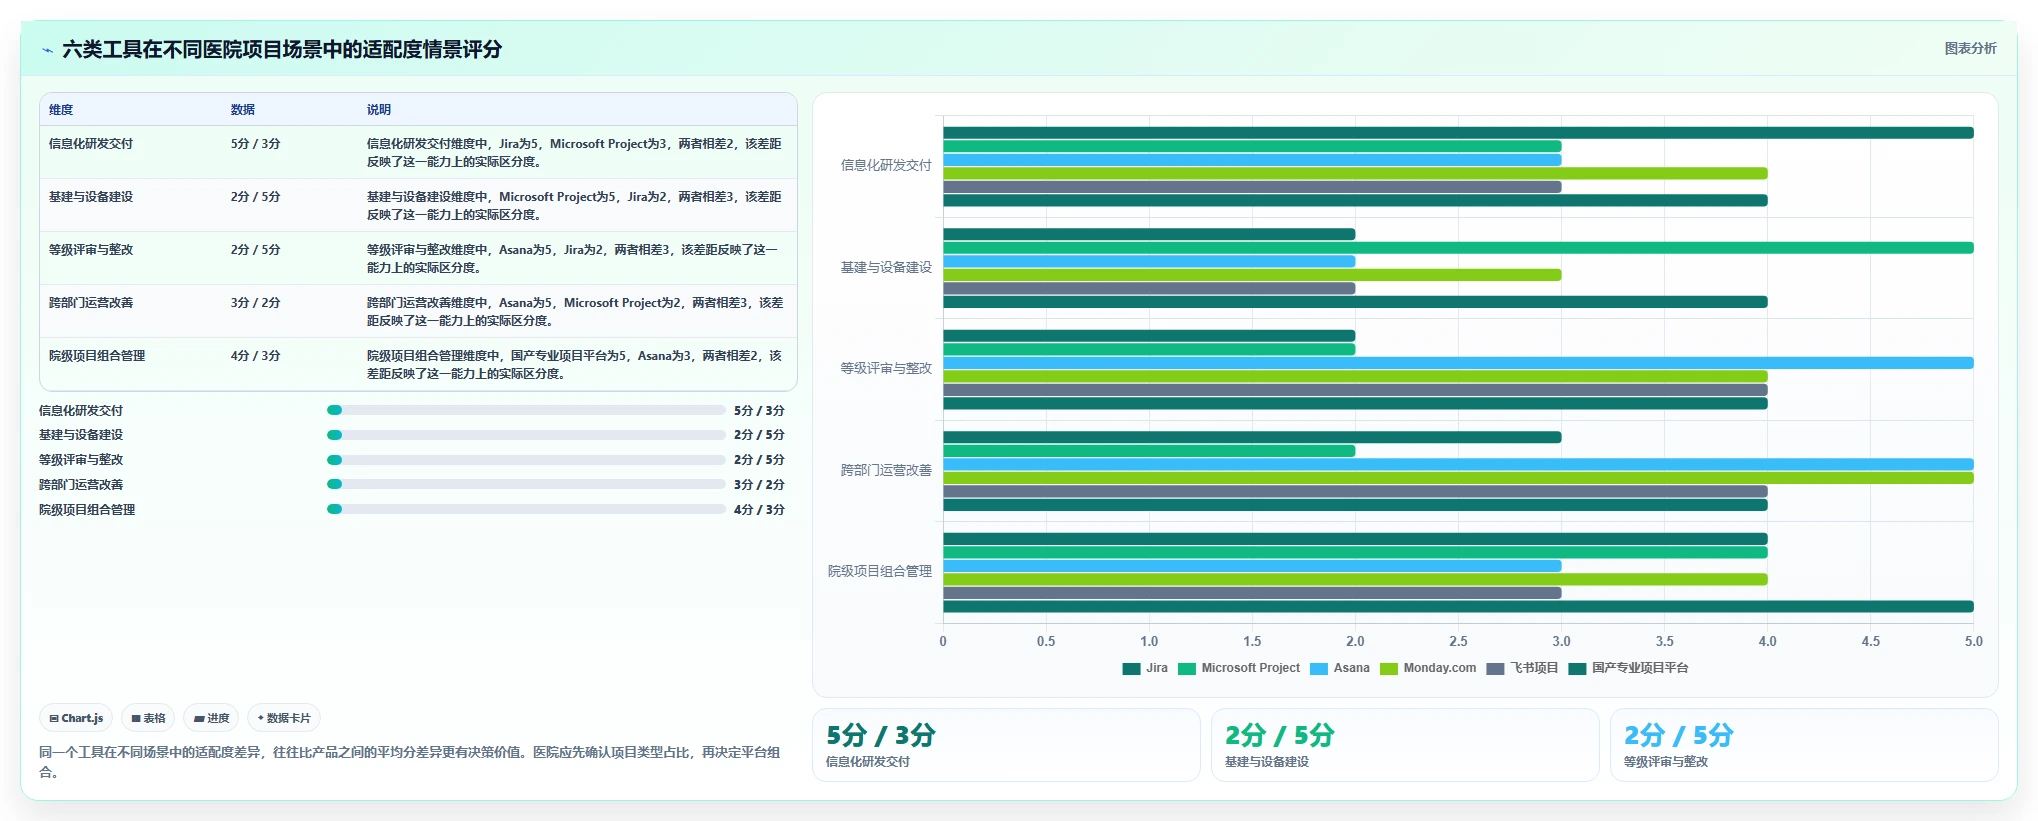Select 基建与设备建设 in the table's first column

click(91, 197)
